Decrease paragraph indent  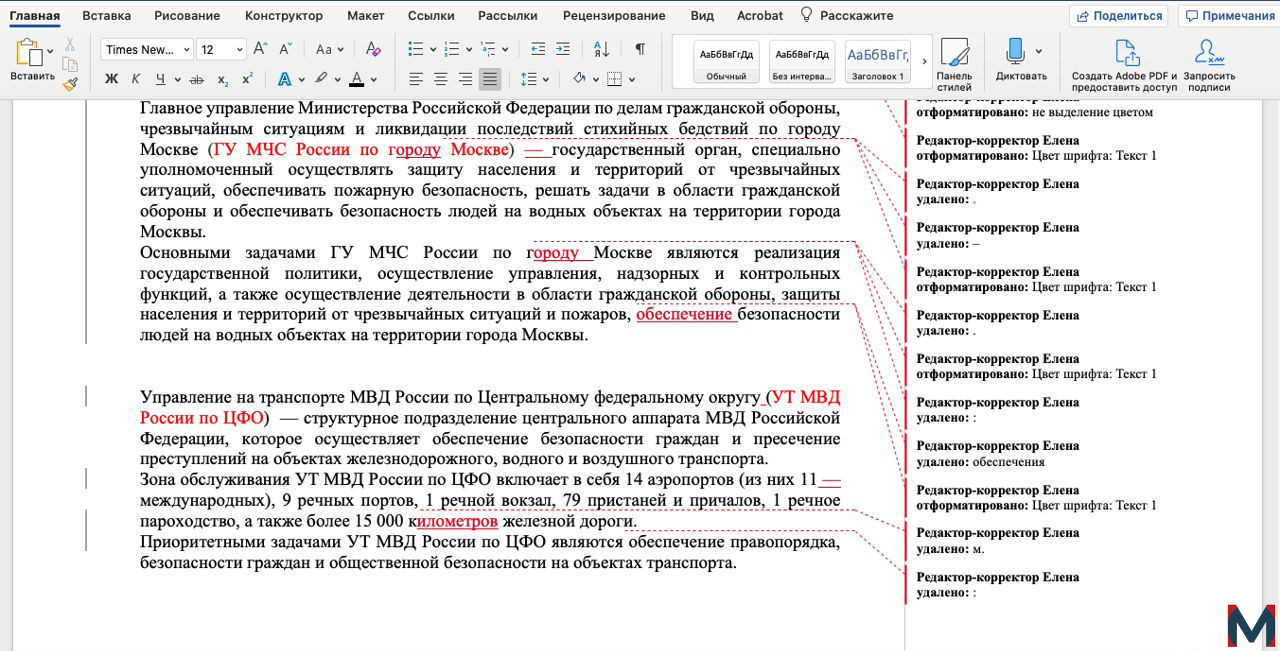(538, 49)
